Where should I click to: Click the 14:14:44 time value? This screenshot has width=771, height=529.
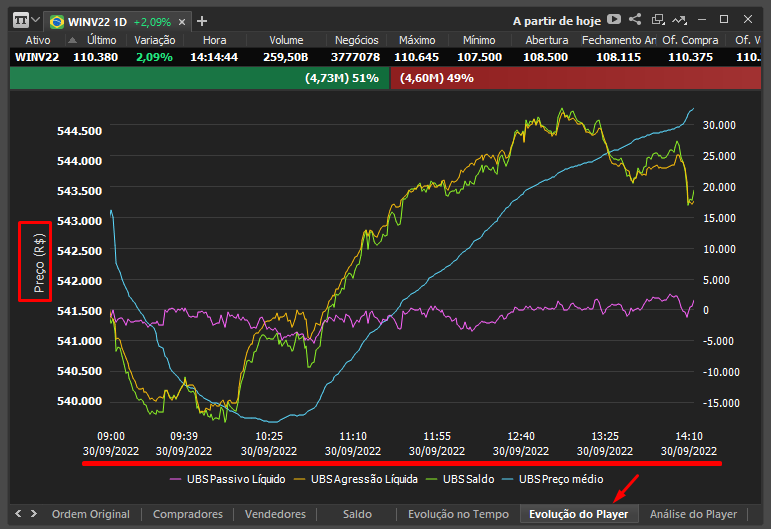214,57
